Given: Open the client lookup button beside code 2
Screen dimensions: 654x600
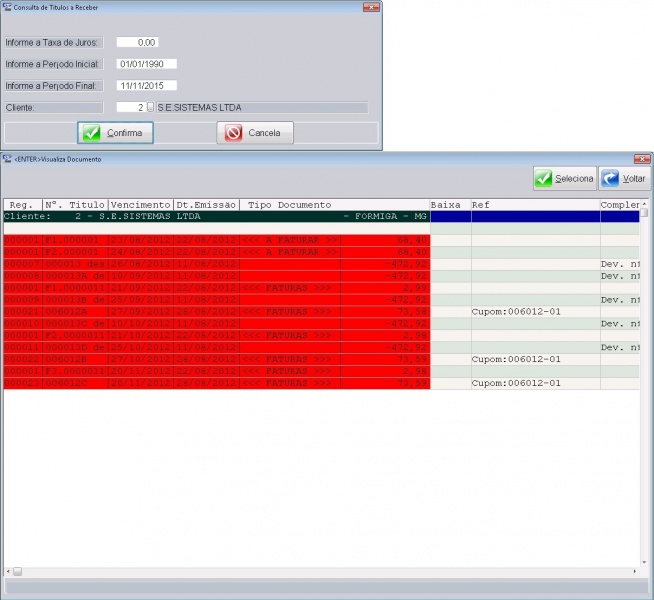Looking at the screenshot, I should [x=151, y=107].
